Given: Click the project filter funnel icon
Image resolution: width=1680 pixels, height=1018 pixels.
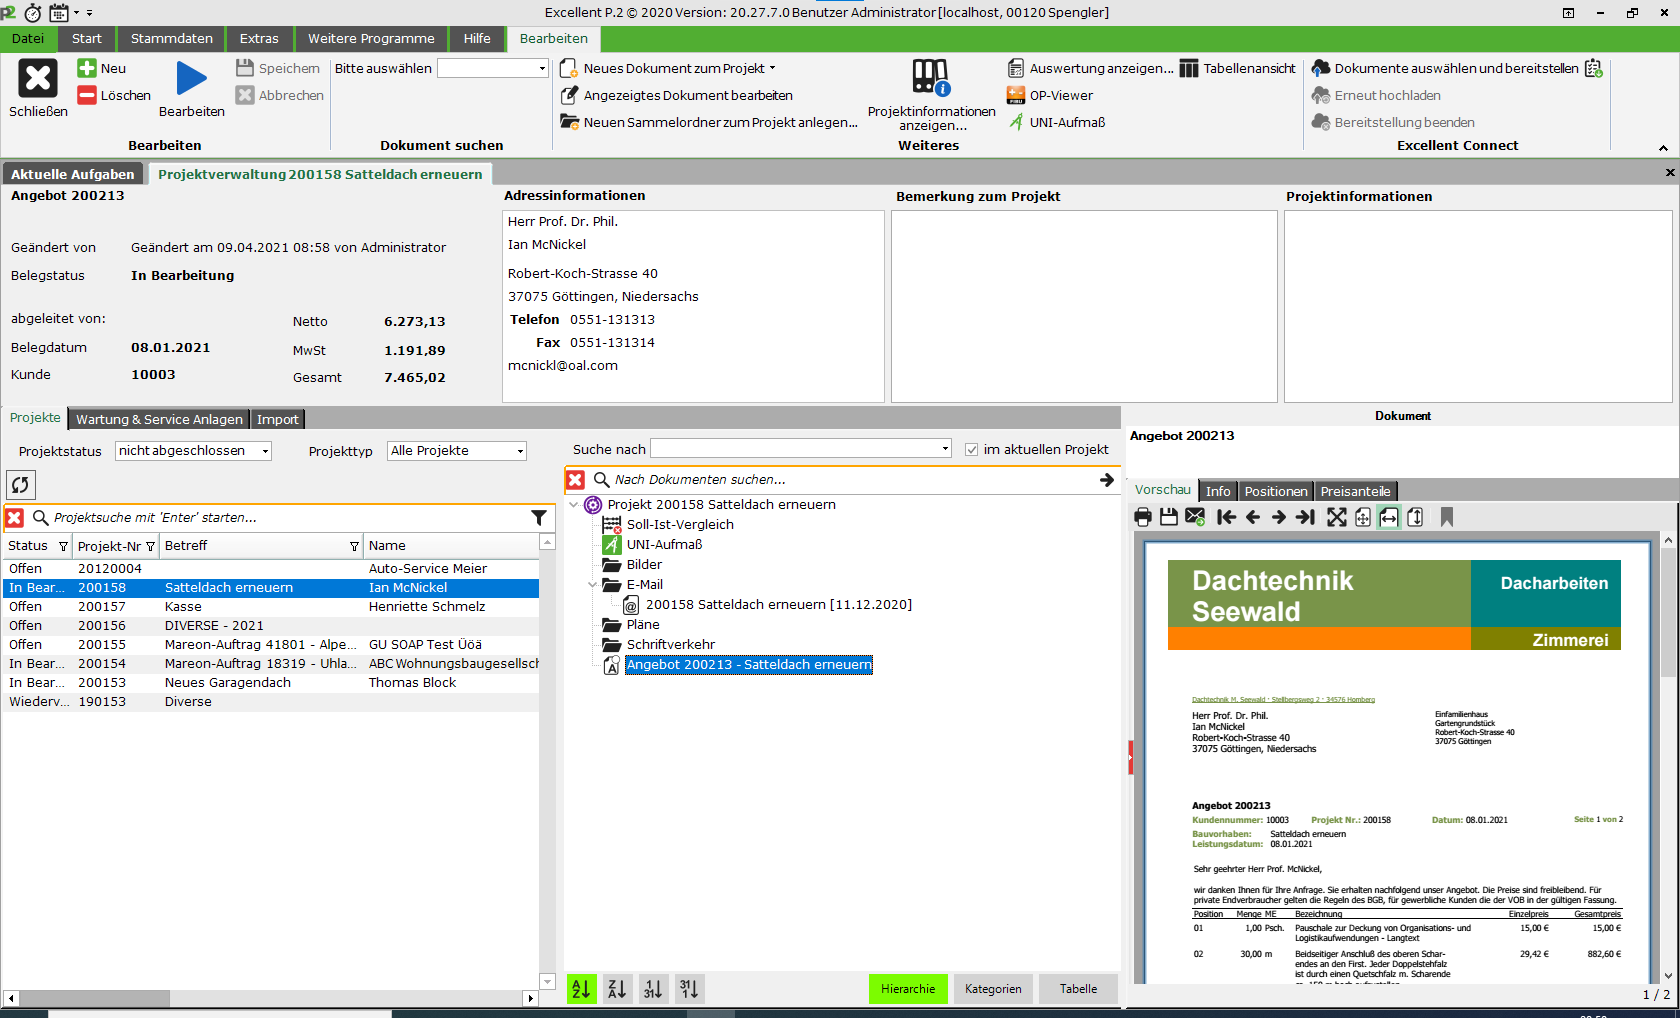Looking at the screenshot, I should click(539, 518).
